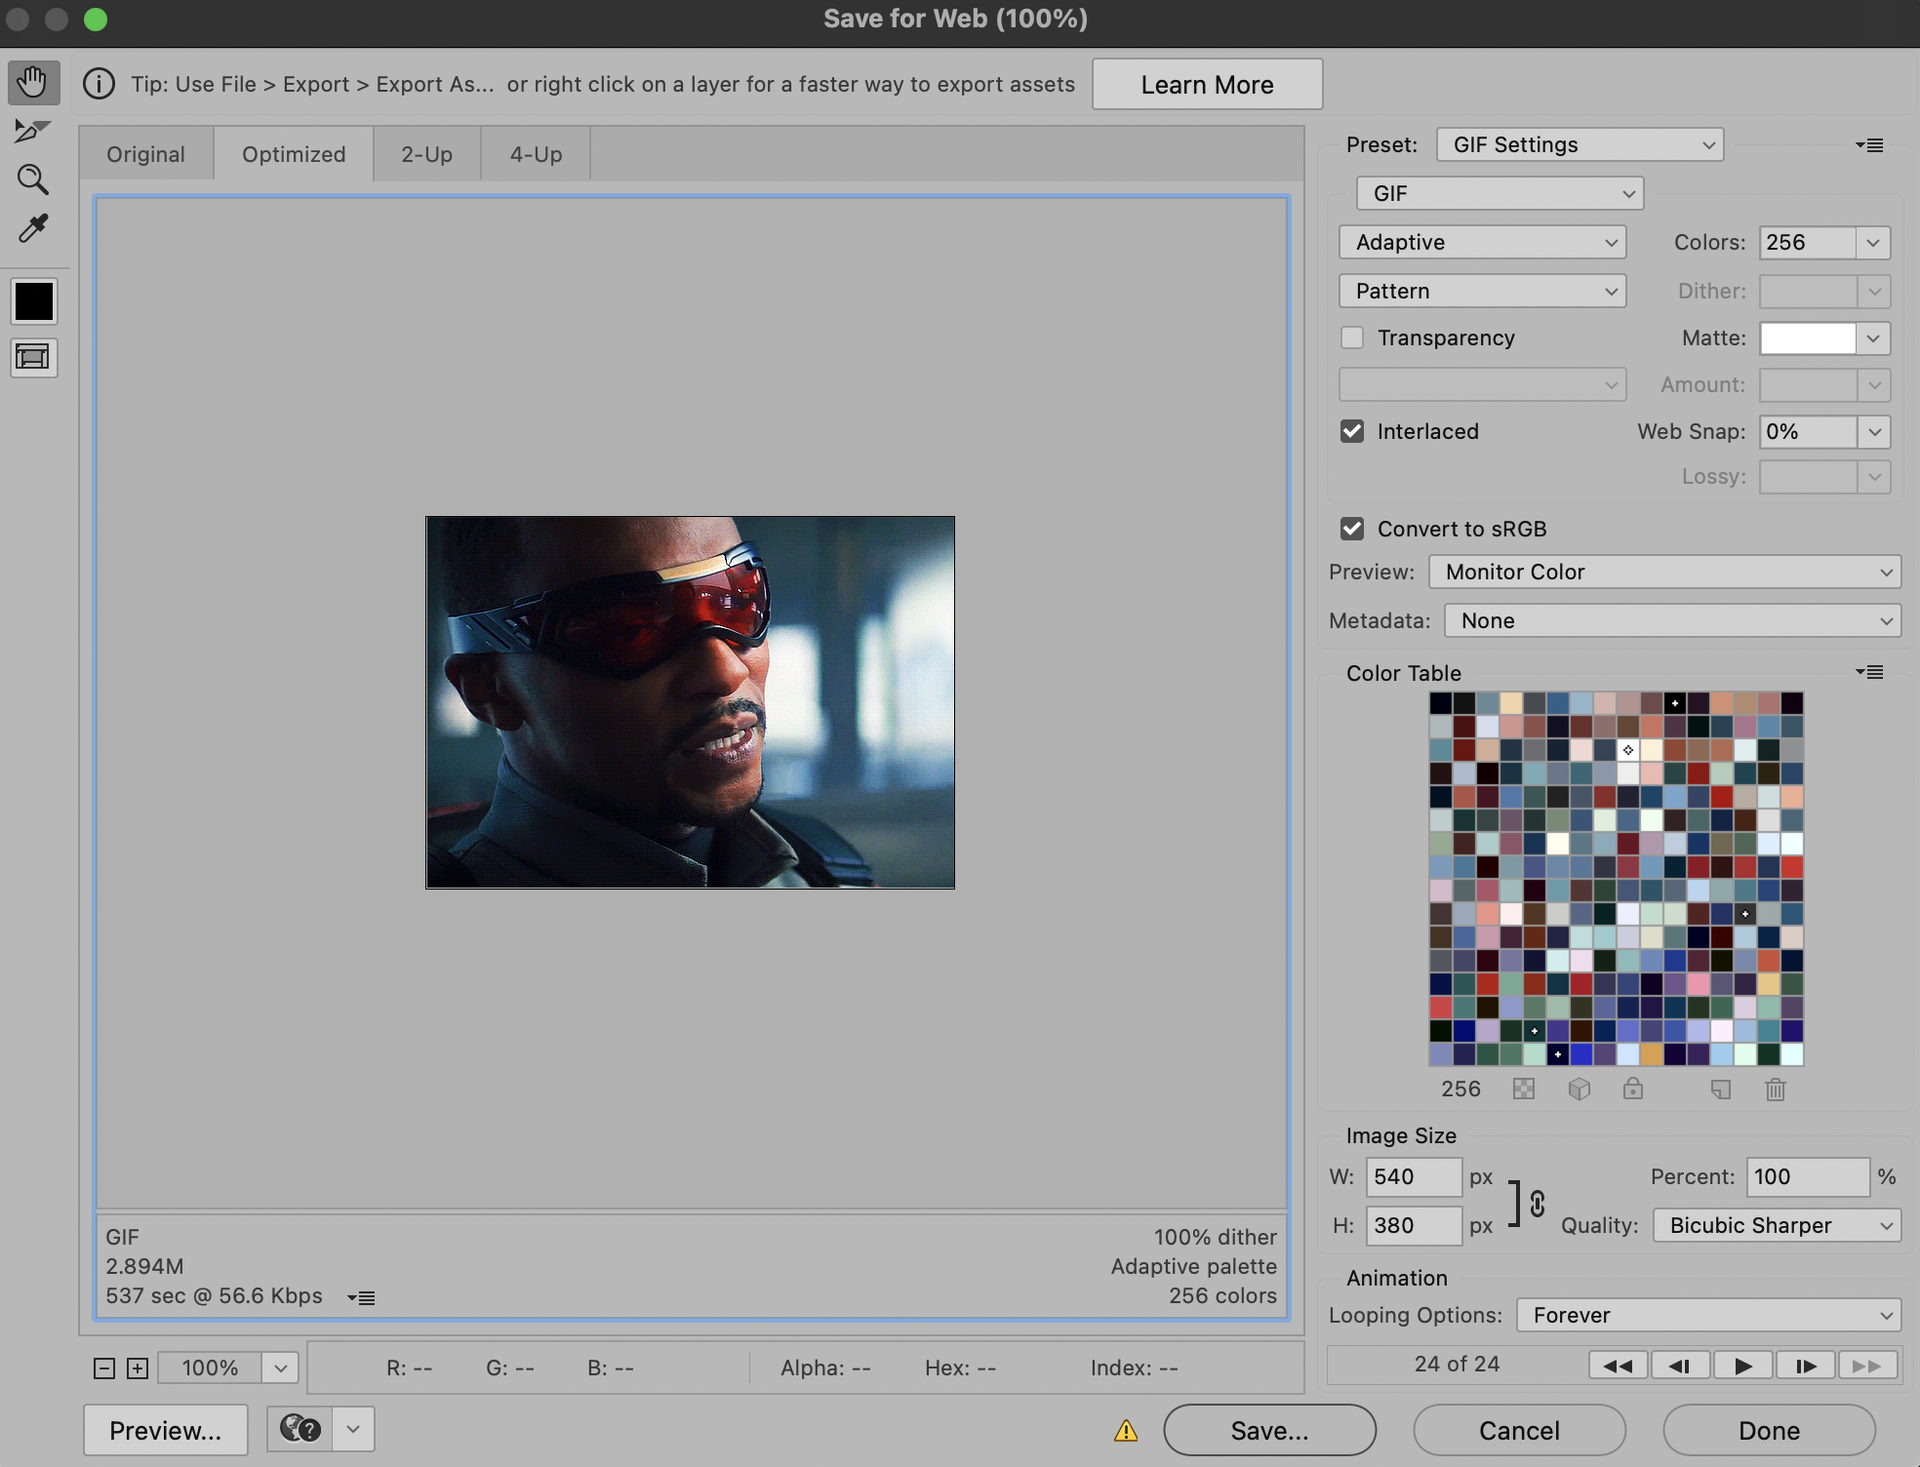
Task: Select the Hand tool
Action: 33,83
